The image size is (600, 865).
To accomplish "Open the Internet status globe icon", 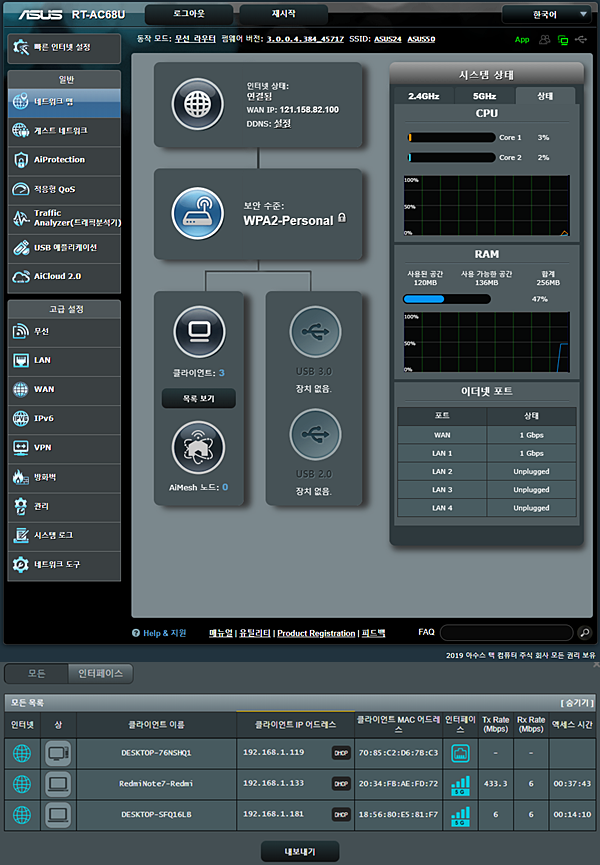I will coord(197,104).
